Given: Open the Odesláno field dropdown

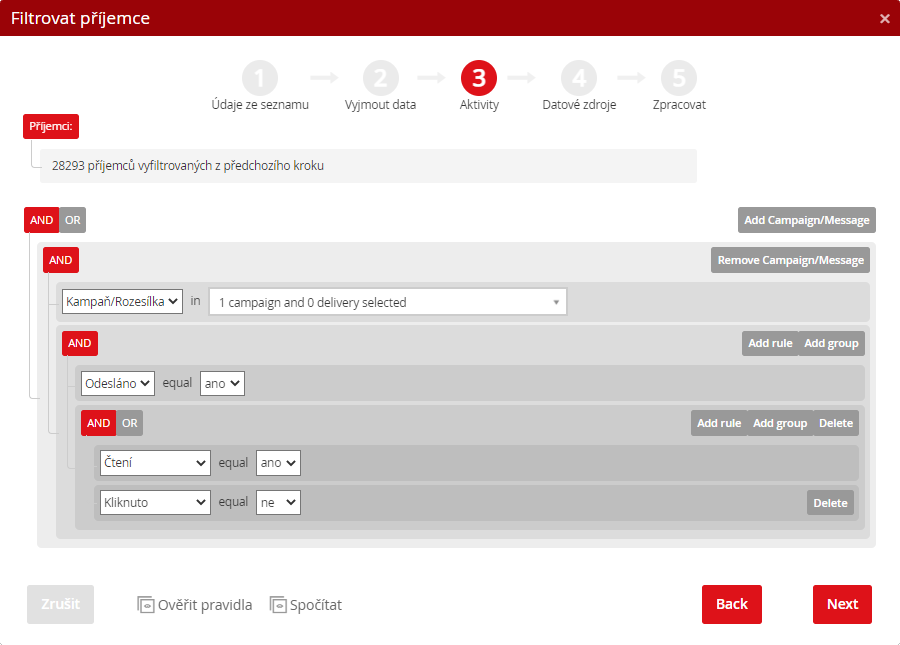Looking at the screenshot, I should tap(118, 383).
